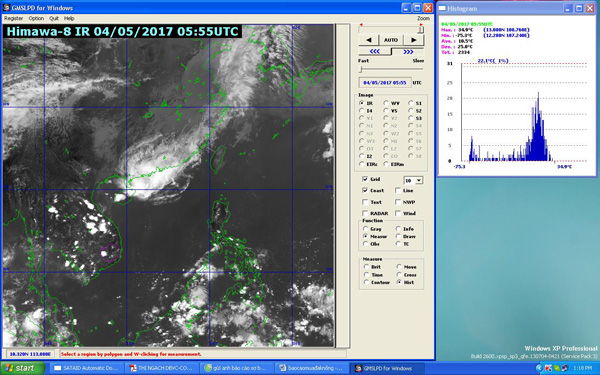Click the frame position slider thumb

(420, 29)
